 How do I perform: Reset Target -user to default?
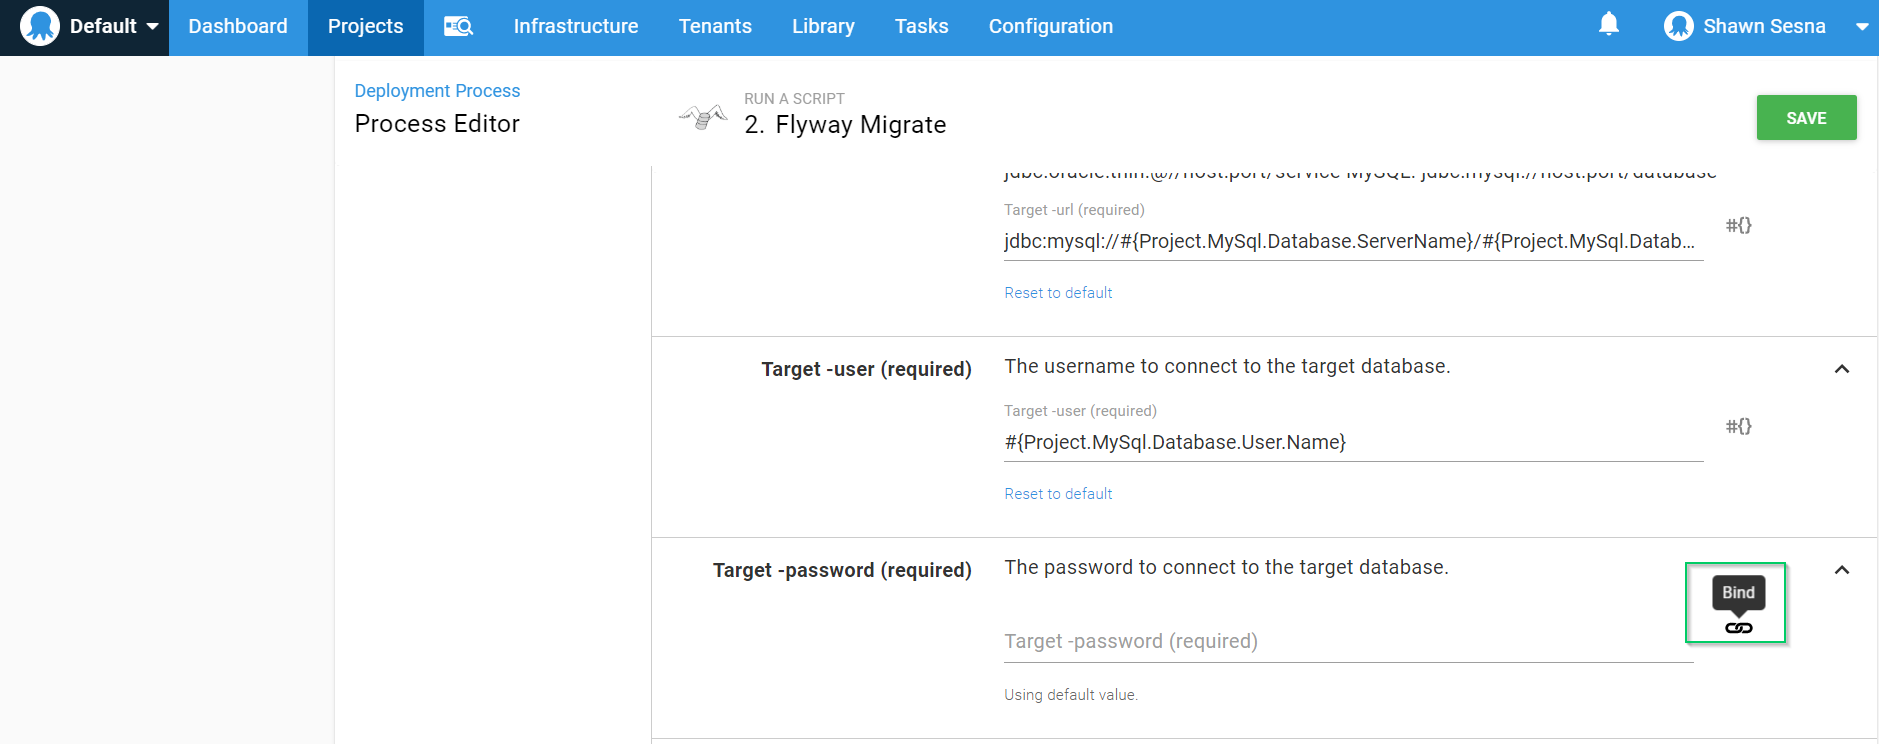(x=1058, y=494)
